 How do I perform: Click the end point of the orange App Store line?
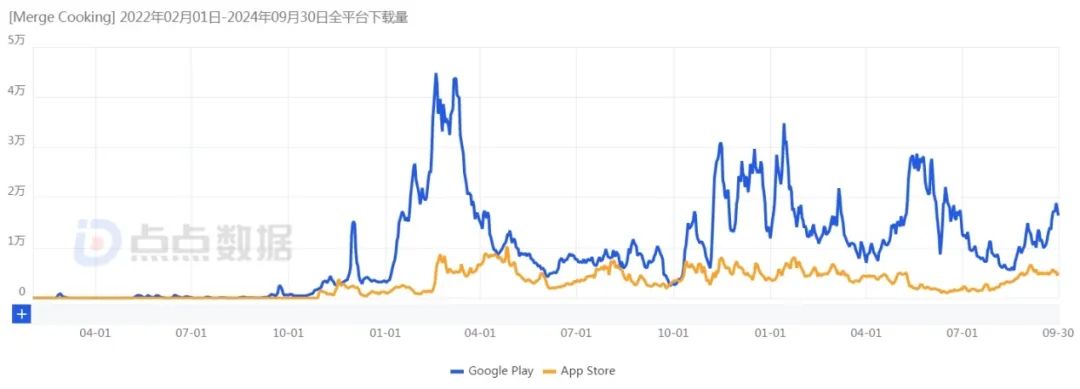pyautogui.click(x=1058, y=275)
